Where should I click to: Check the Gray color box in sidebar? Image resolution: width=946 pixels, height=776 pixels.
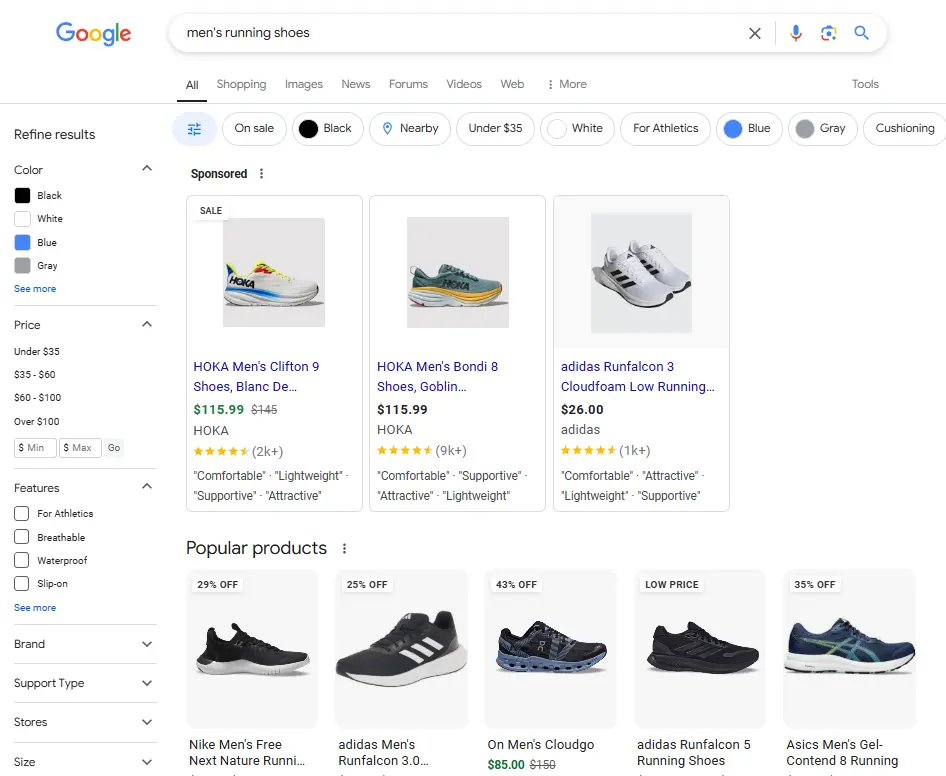pyautogui.click(x=22, y=266)
